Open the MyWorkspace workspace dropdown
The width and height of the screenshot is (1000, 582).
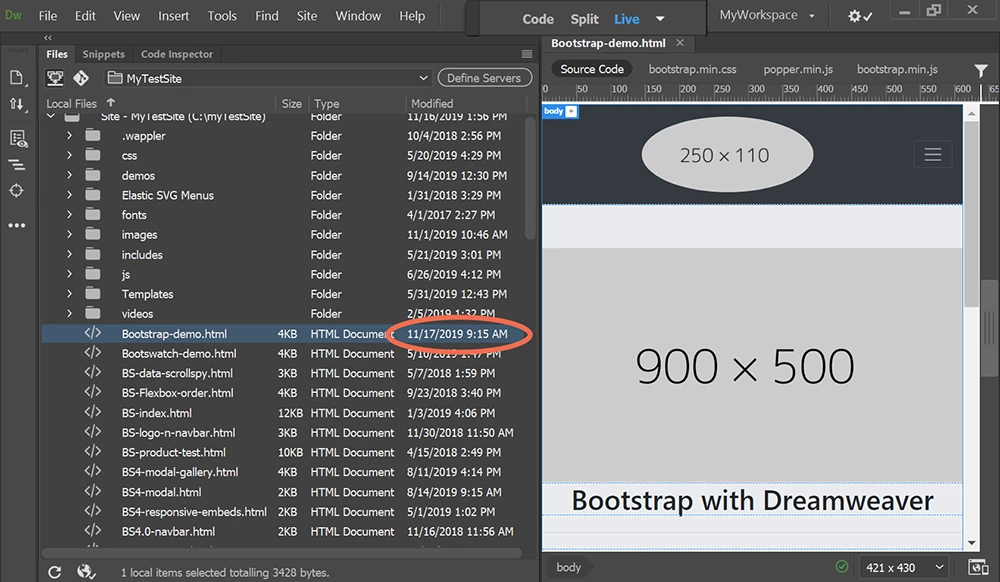click(767, 15)
